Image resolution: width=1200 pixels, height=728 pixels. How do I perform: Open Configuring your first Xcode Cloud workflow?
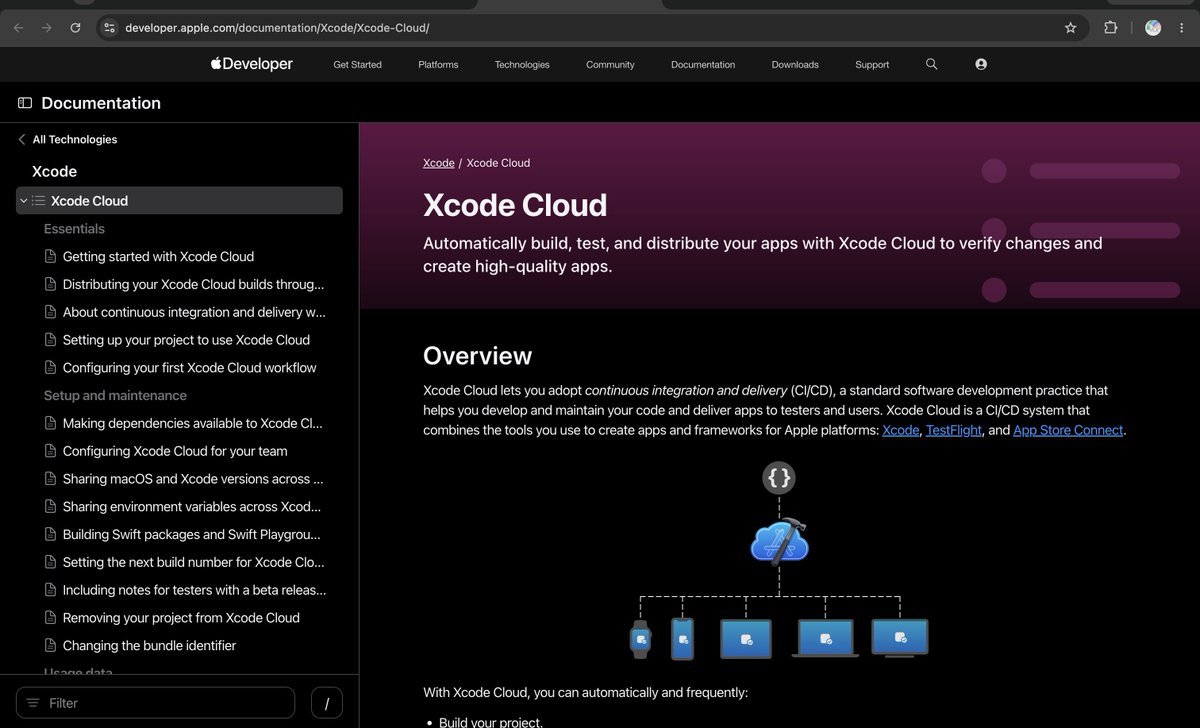coord(189,368)
